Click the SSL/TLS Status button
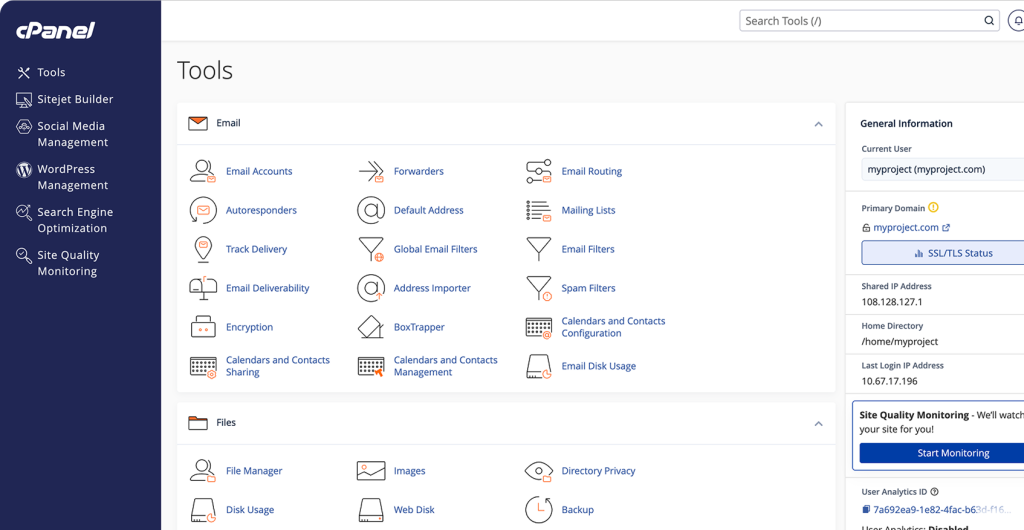Viewport: 1024px width, 530px height. coord(942,253)
